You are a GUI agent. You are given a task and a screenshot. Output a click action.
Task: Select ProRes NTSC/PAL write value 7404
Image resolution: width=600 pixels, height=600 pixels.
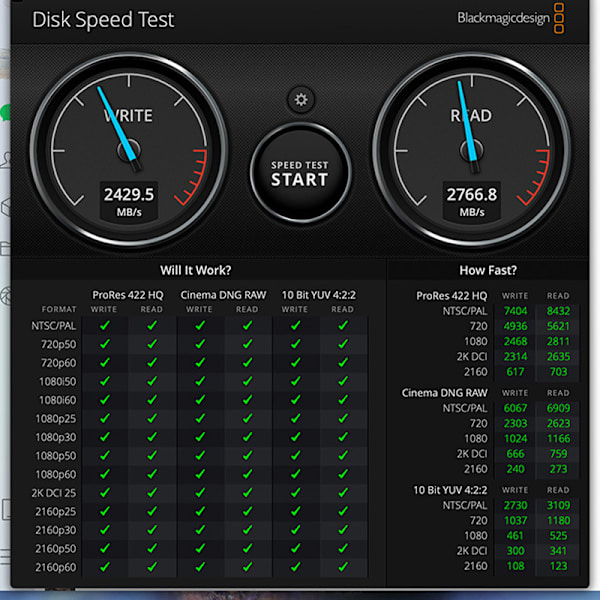pos(515,311)
